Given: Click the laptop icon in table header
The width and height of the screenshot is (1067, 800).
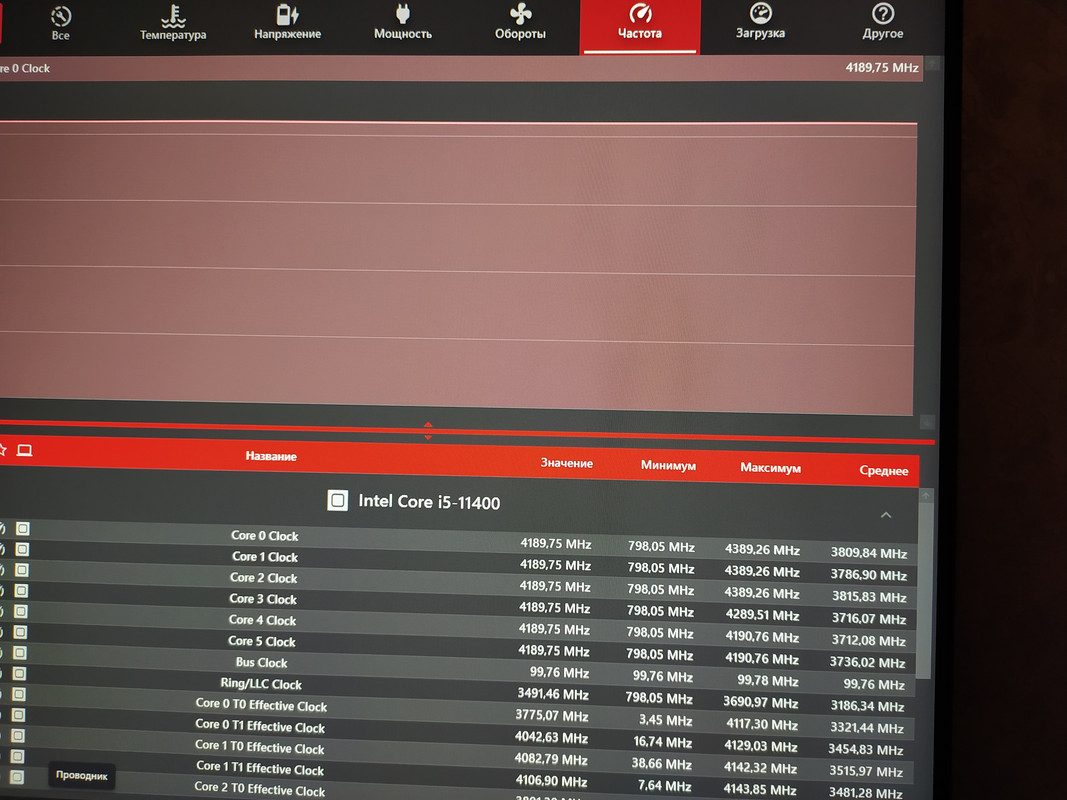Looking at the screenshot, I should (24, 450).
